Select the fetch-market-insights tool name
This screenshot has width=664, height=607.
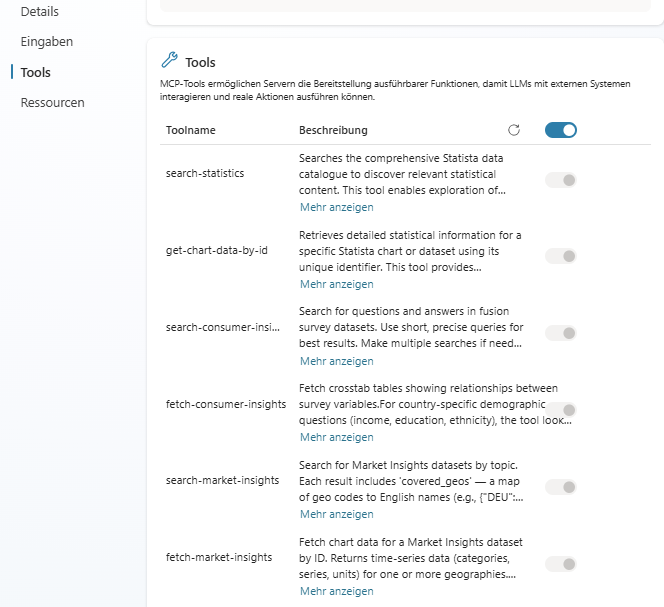(219, 557)
